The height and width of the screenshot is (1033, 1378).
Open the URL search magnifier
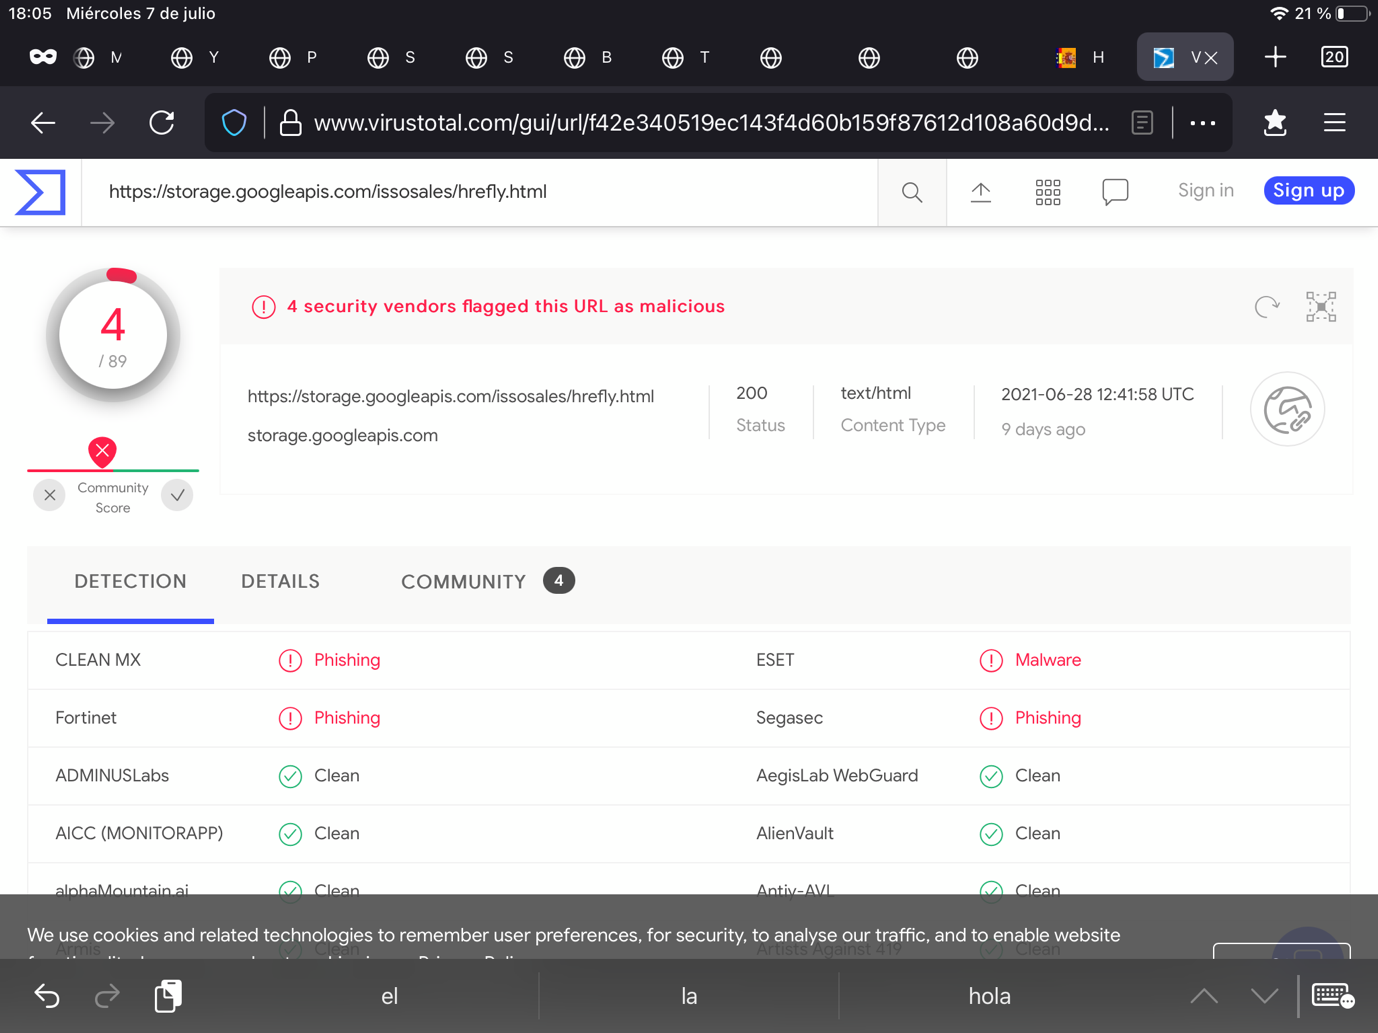[911, 192]
